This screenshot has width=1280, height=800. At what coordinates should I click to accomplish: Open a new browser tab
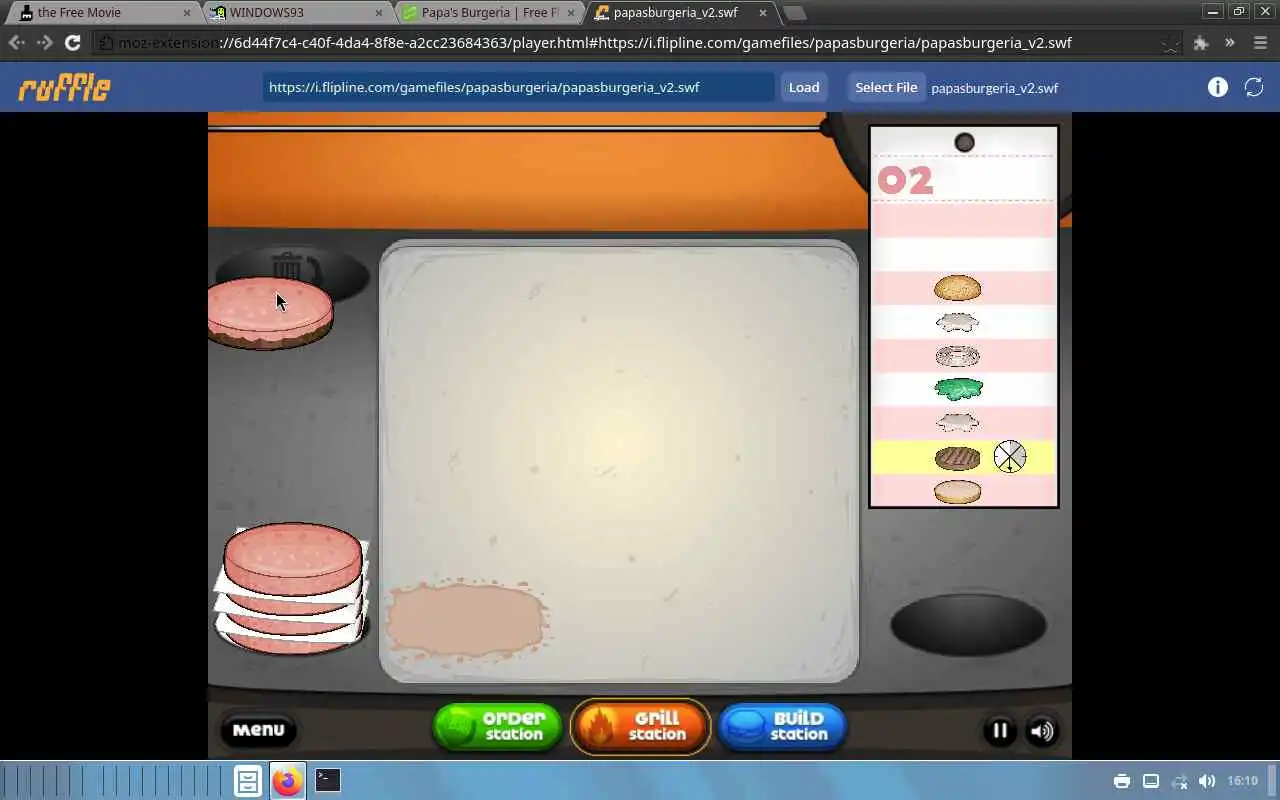[x=794, y=13]
